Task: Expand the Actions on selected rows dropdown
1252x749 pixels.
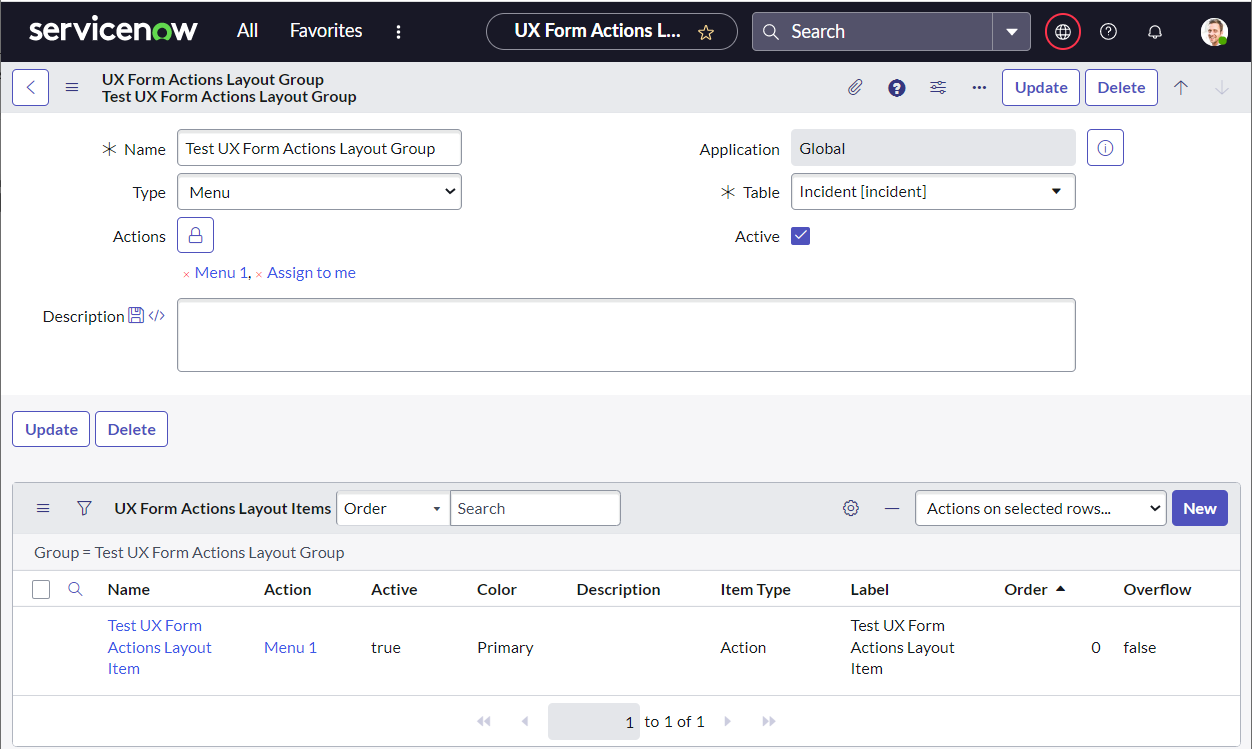Action: point(1040,508)
